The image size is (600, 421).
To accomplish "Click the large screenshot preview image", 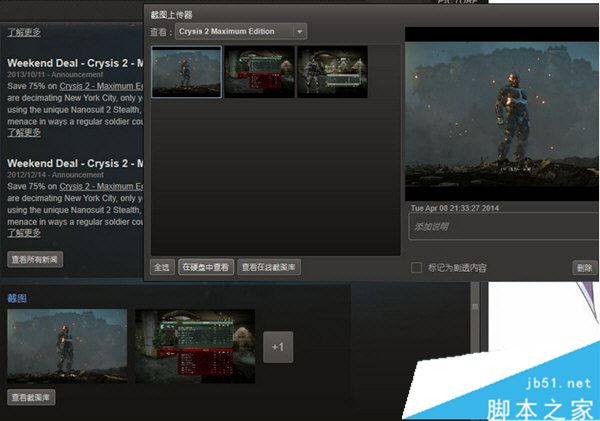I will [502, 114].
